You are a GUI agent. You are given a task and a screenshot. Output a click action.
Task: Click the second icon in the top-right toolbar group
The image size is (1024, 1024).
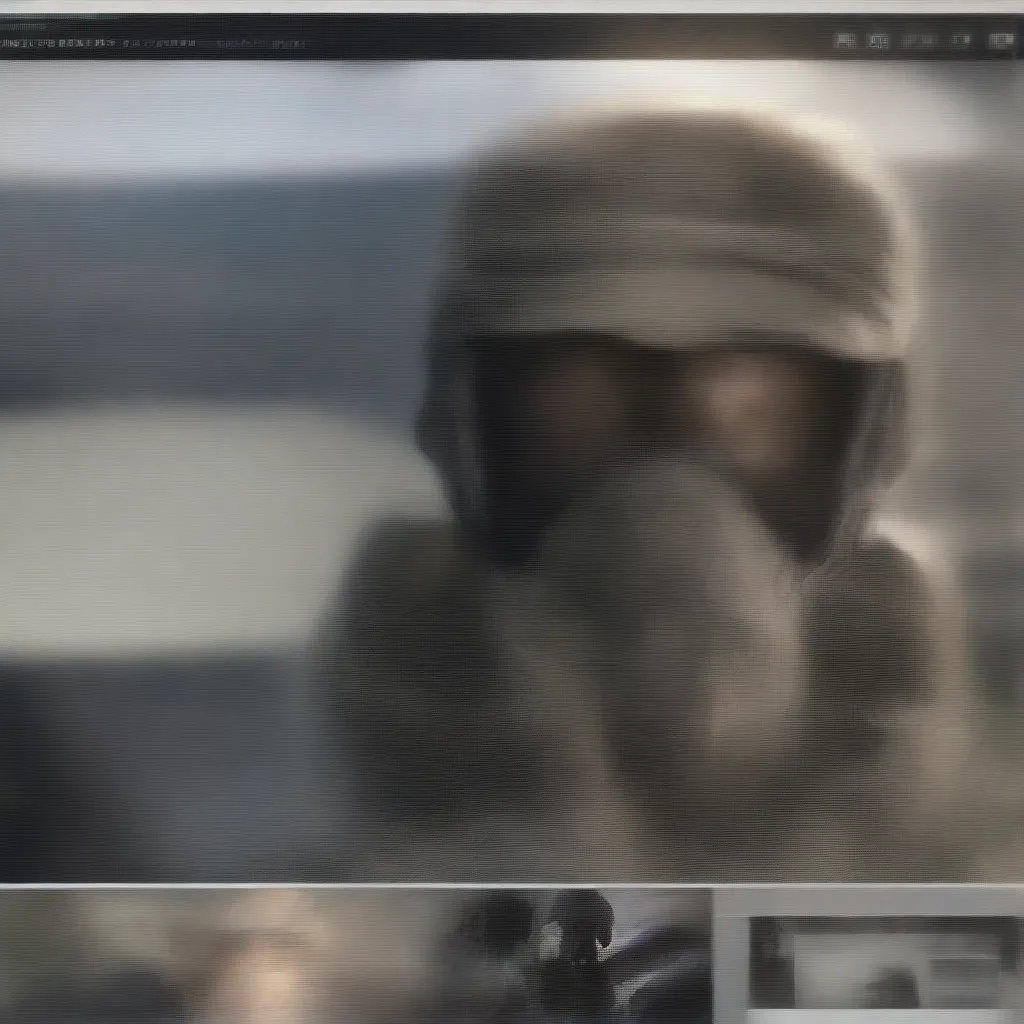coord(878,41)
